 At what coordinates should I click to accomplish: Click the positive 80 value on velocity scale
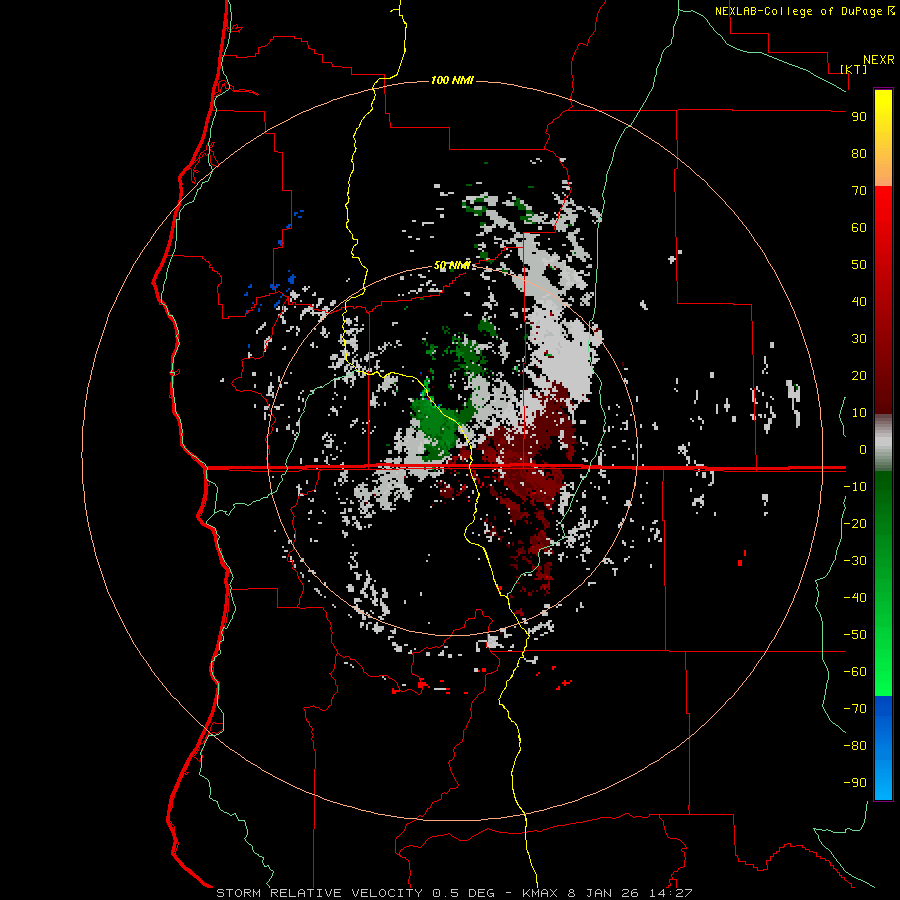(859, 153)
